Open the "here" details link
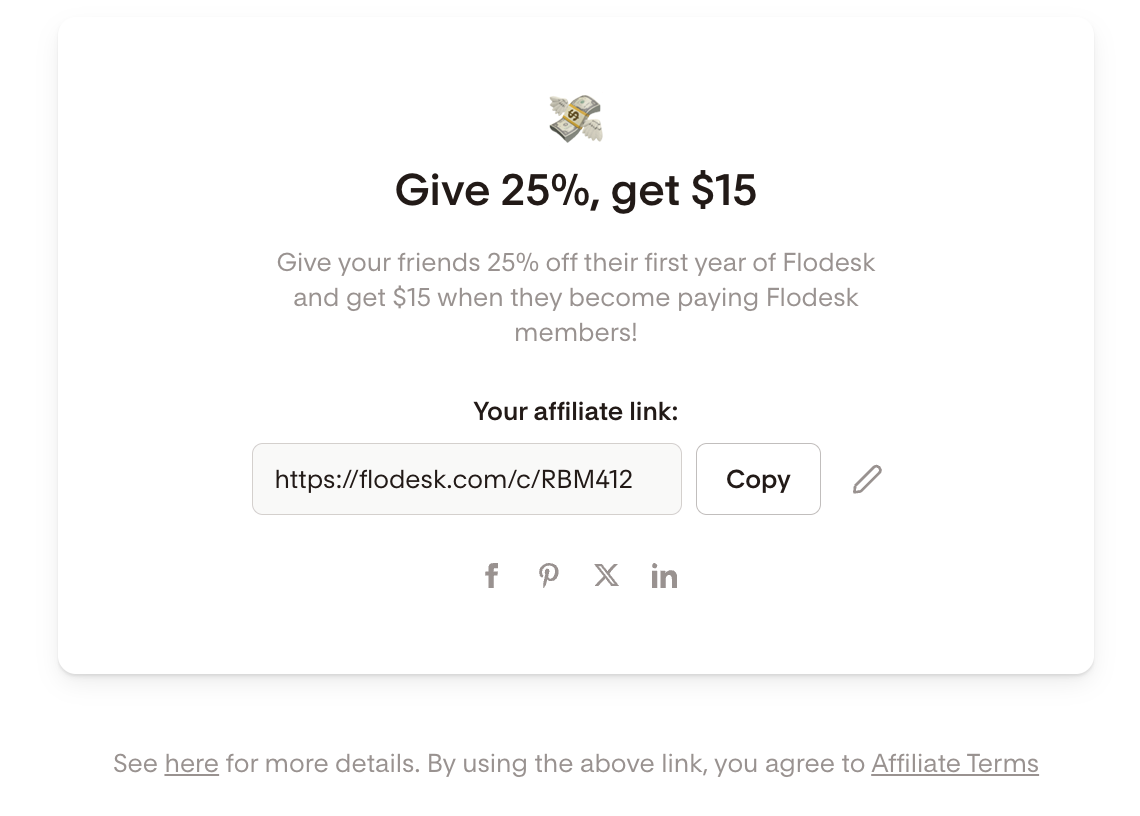The image size is (1140, 816). coord(191,764)
